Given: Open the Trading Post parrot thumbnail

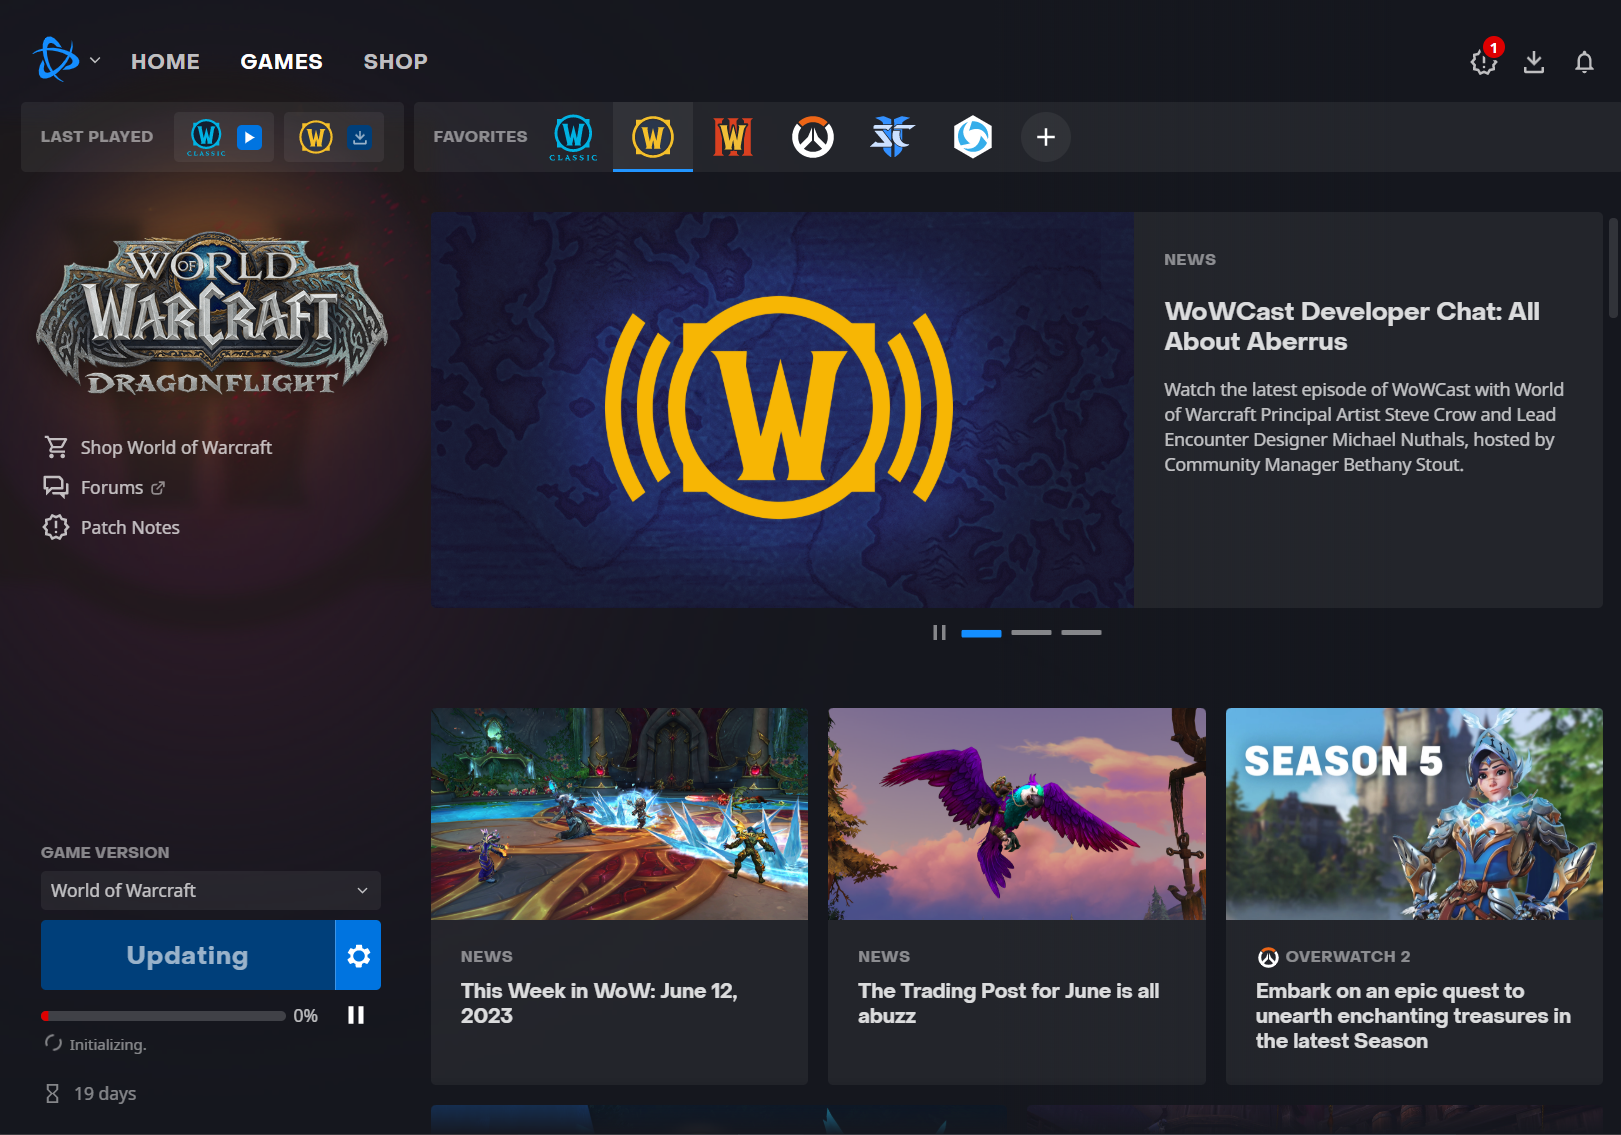Looking at the screenshot, I should pos(1017,814).
